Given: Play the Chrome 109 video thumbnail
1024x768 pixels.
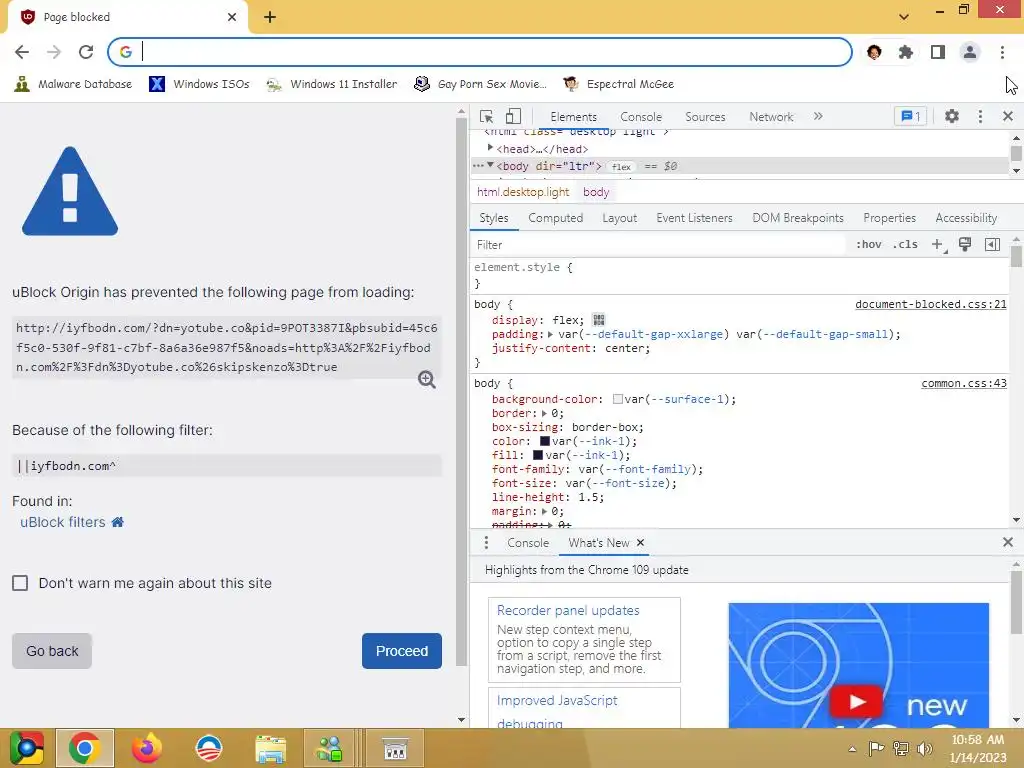Looking at the screenshot, I should (856, 702).
